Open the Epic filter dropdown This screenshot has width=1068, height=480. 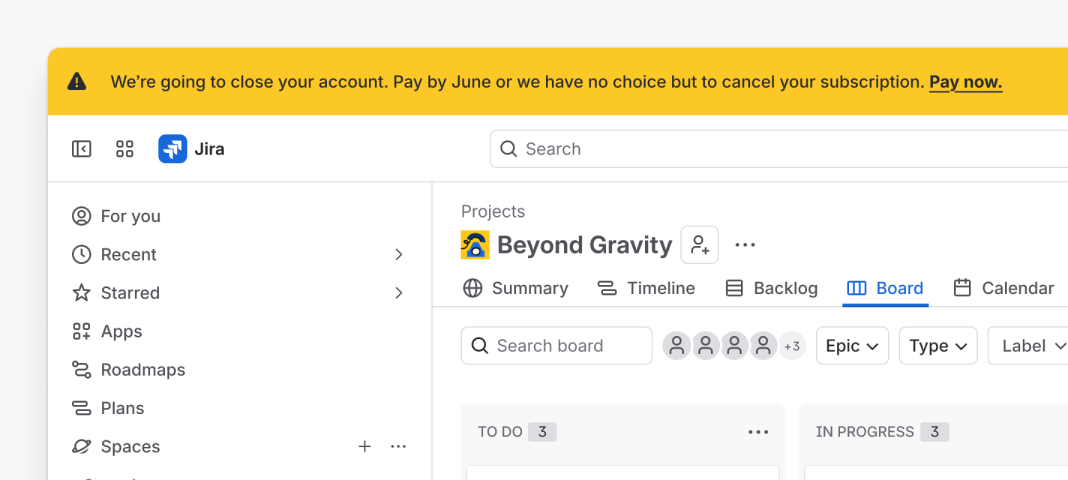pyautogui.click(x=852, y=346)
